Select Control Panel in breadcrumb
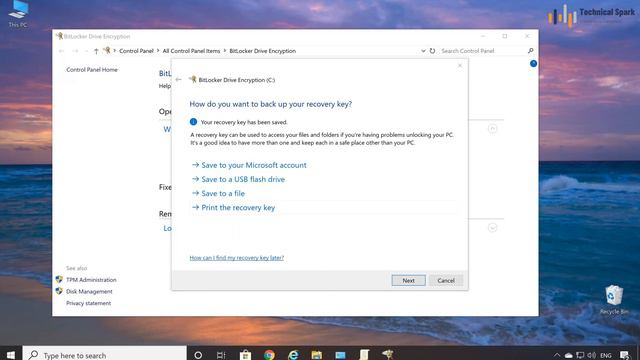This screenshot has width=640, height=360. pyautogui.click(x=136, y=51)
